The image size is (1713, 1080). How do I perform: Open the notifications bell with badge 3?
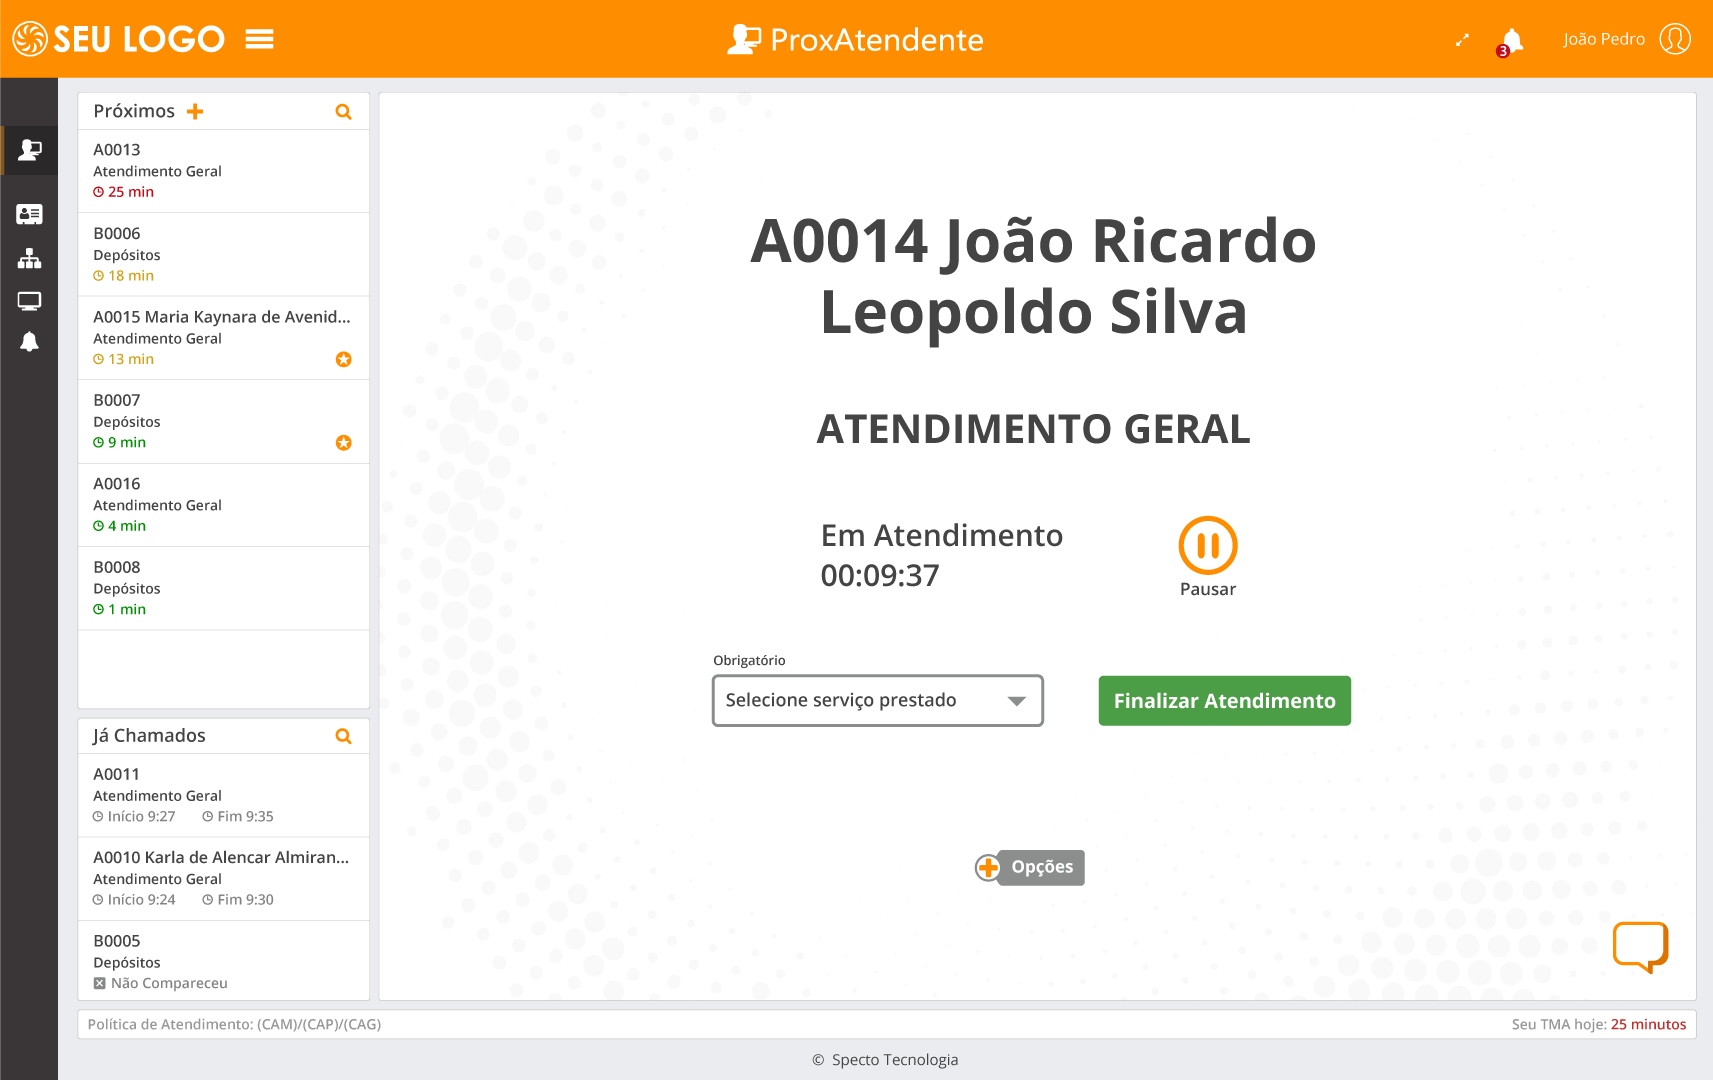coord(1511,41)
